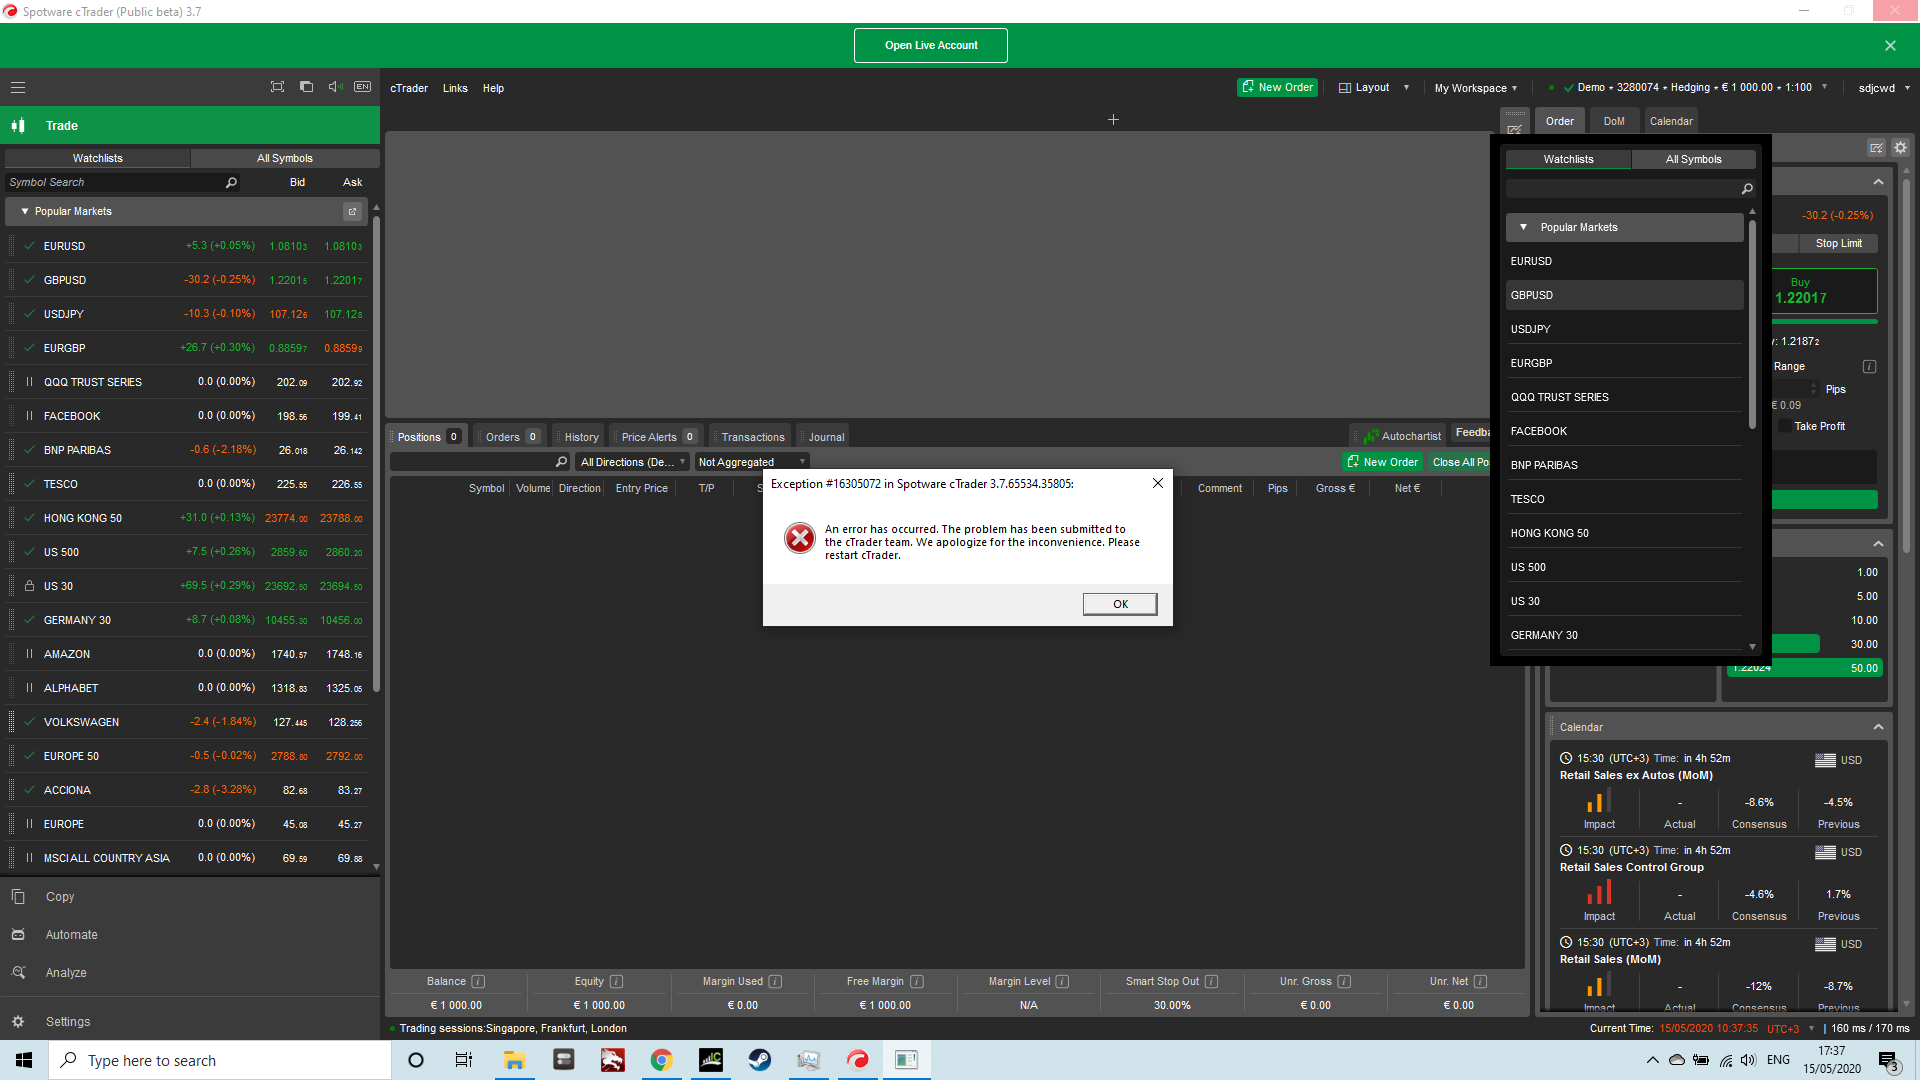Click the Margin Level info icon

(1062, 982)
